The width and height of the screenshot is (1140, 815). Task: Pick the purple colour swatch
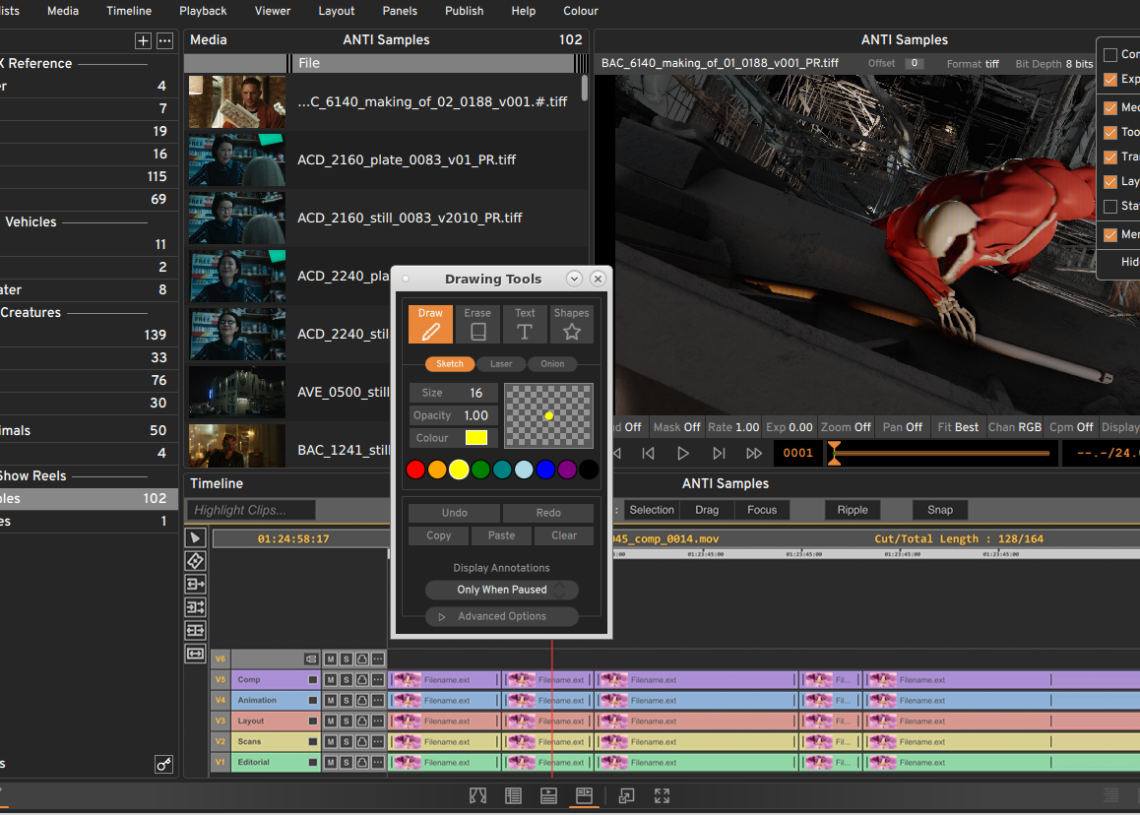[567, 470]
